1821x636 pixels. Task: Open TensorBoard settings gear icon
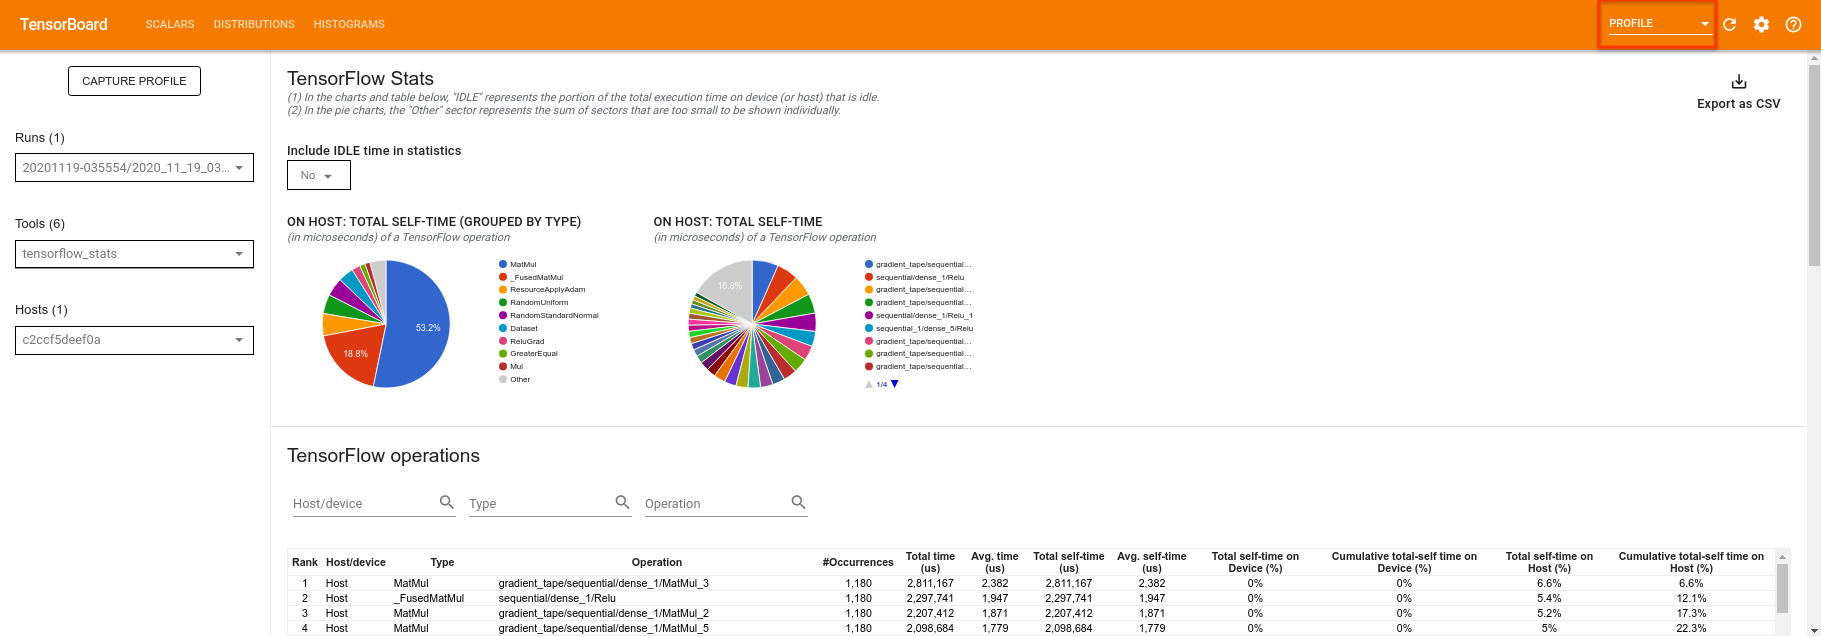point(1761,24)
